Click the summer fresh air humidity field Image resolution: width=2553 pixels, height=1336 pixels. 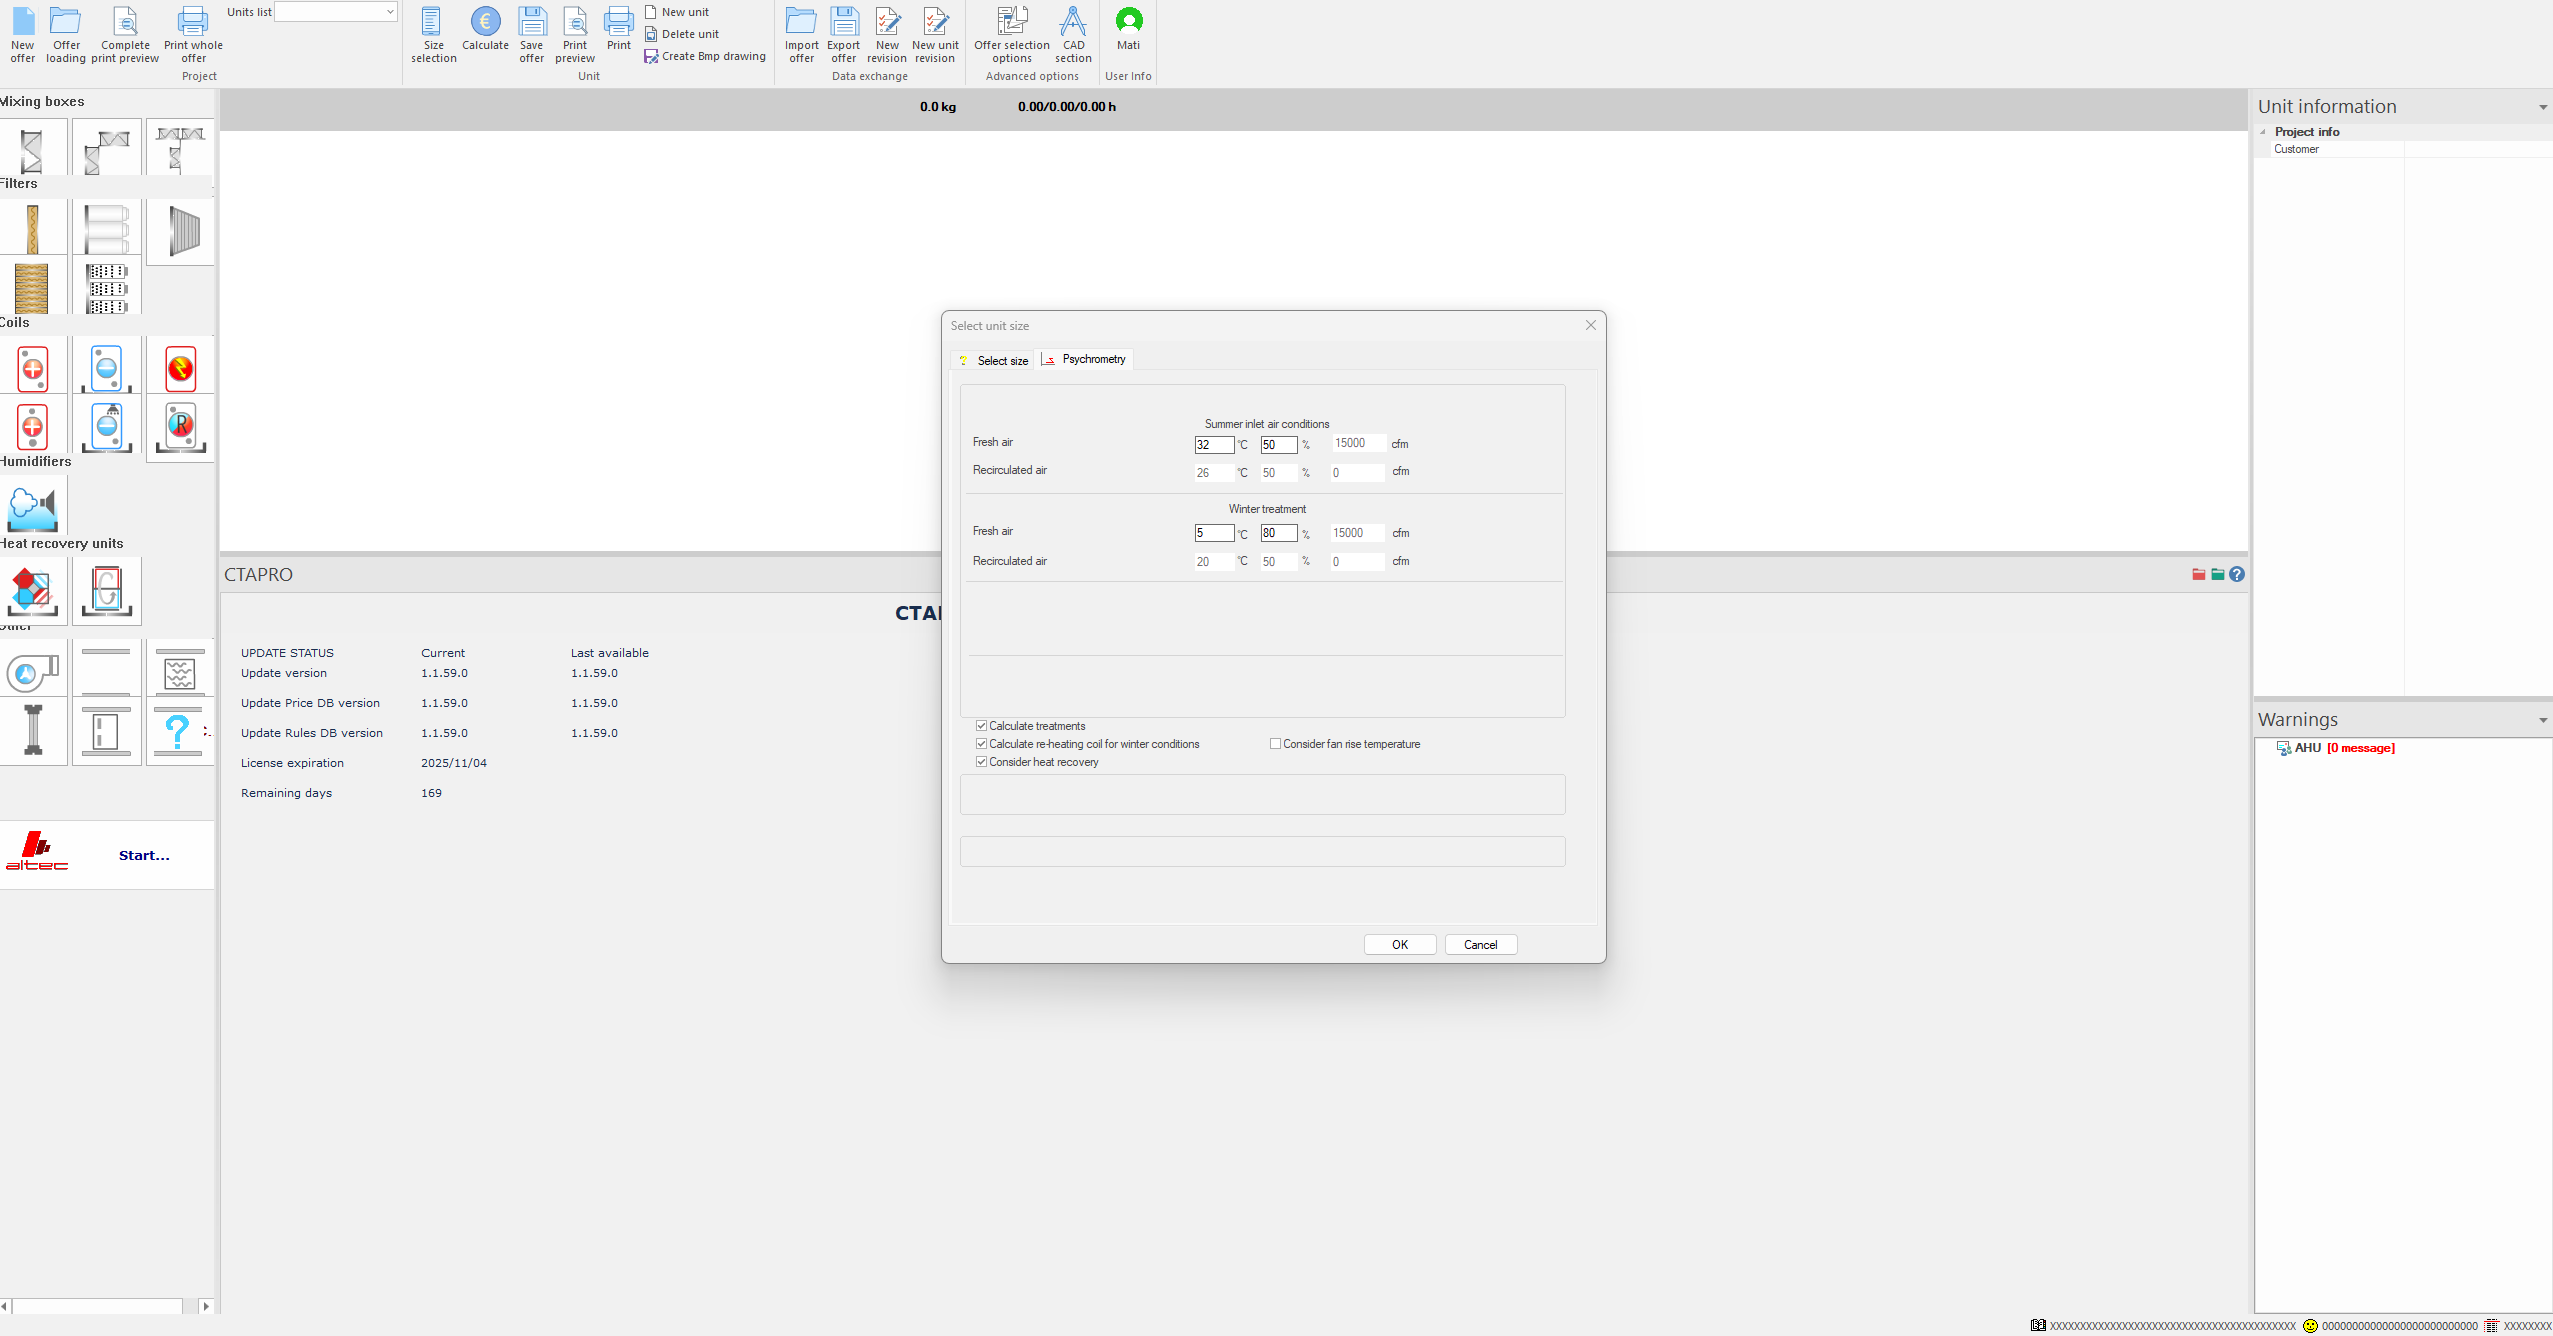1279,445
